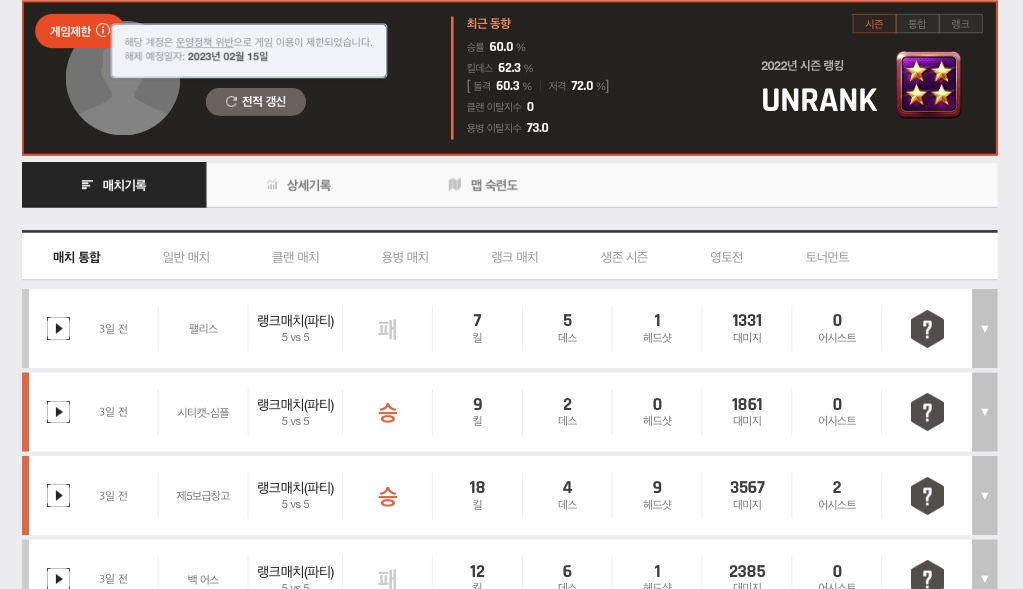Expand the 팰리스 match details
Viewport: 1023px width, 589px height.
tap(984, 328)
